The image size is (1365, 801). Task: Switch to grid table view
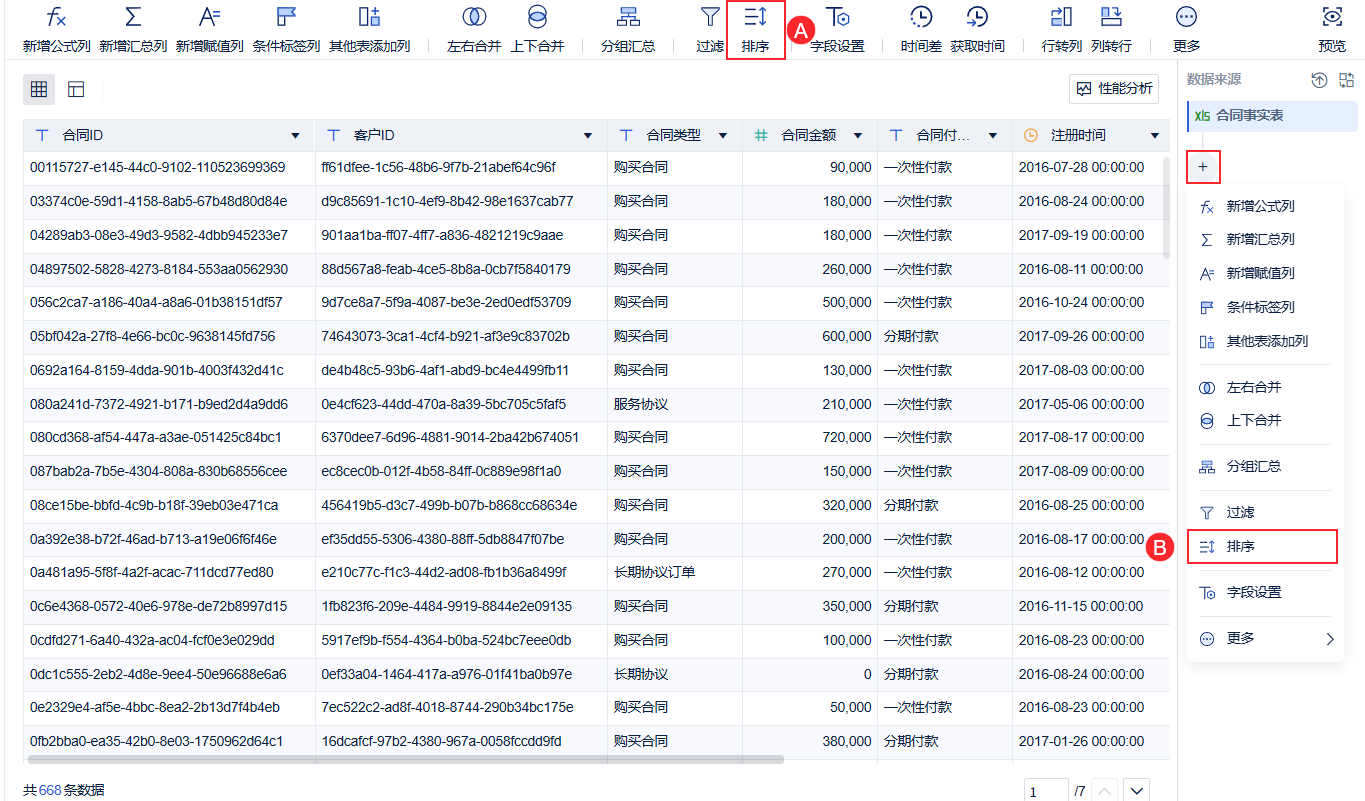click(39, 89)
